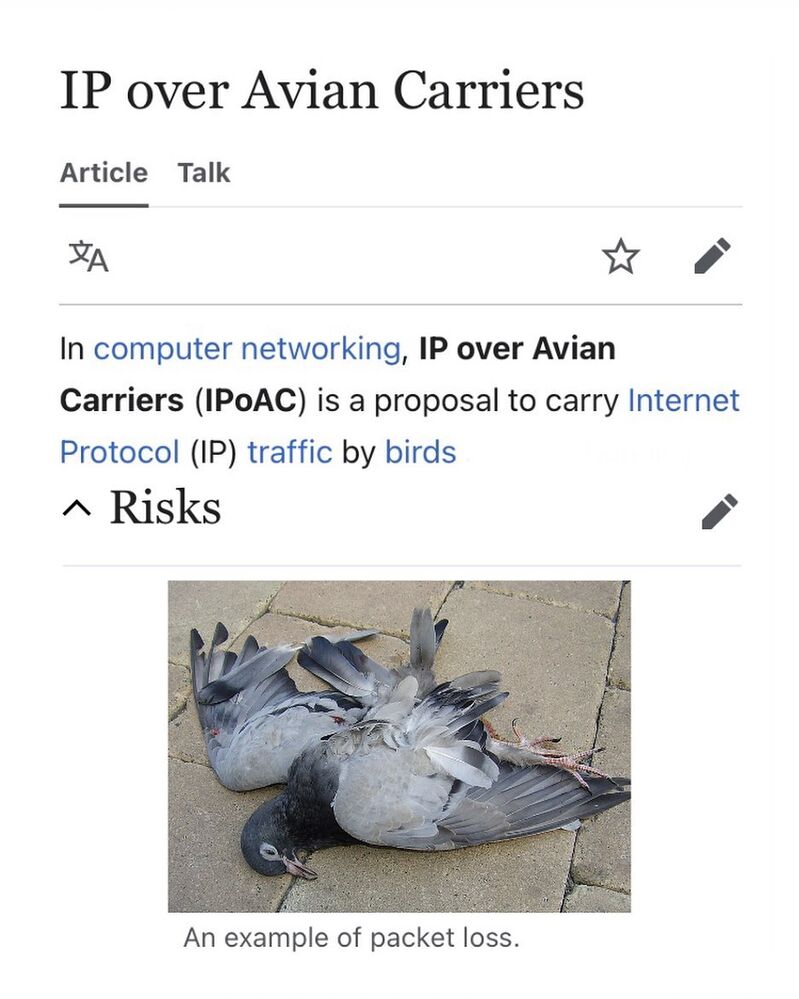The image size is (799, 999).
Task: Follow the Internet link
Action: click(684, 400)
